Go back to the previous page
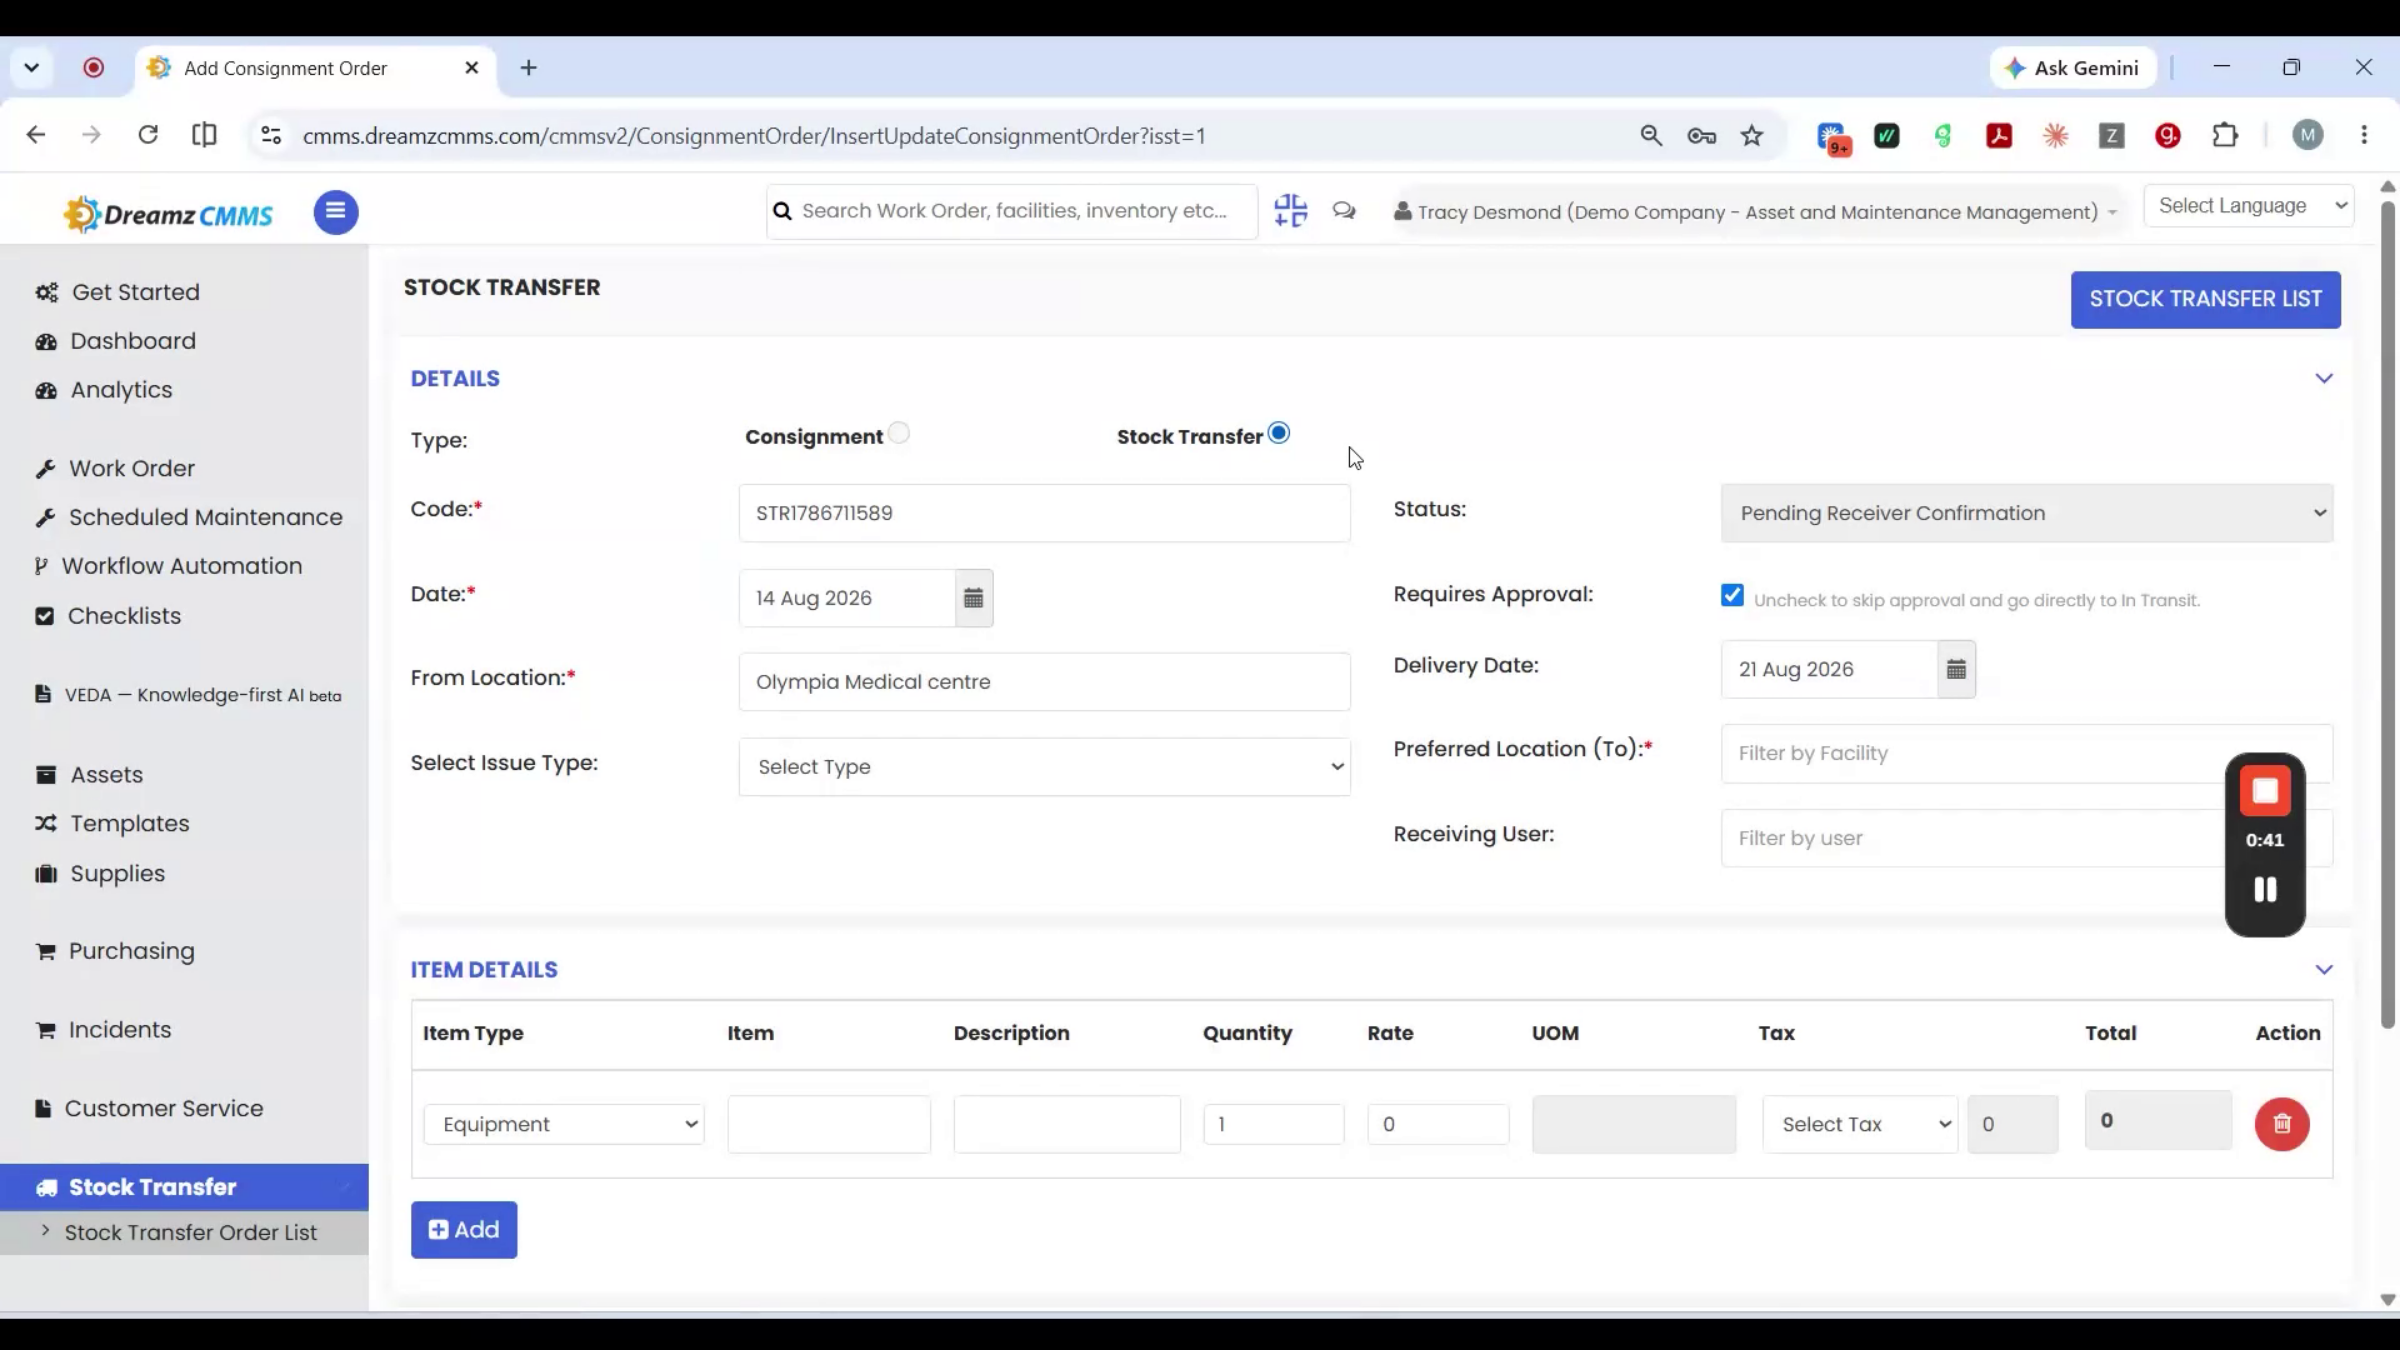2400x1350 pixels. 36,135
